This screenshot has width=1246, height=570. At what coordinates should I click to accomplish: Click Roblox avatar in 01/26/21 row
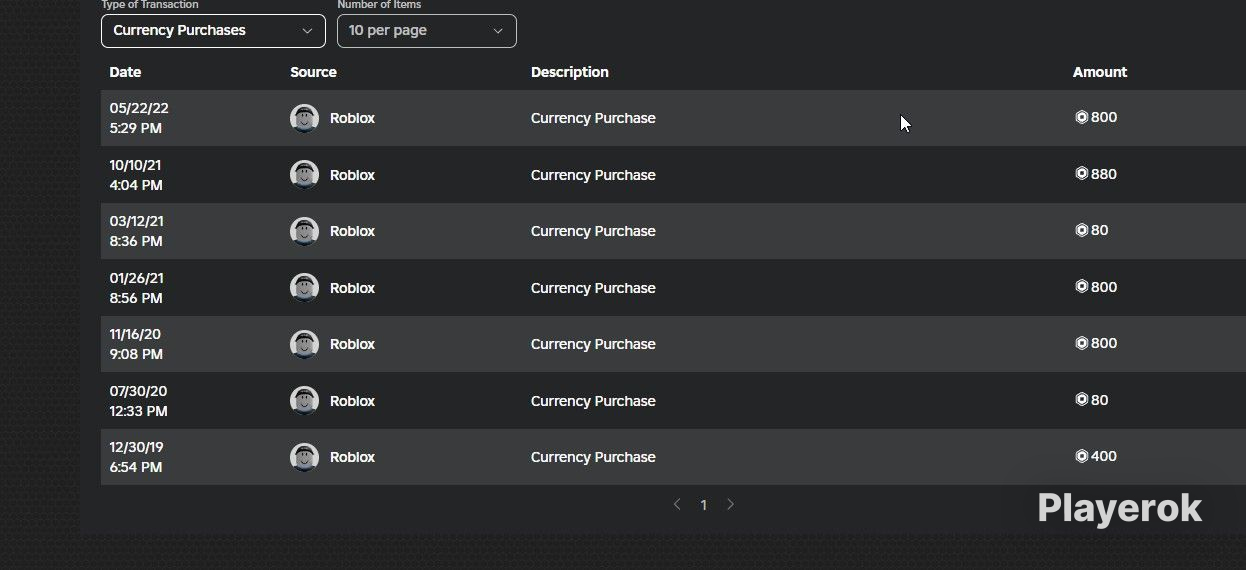coord(304,288)
